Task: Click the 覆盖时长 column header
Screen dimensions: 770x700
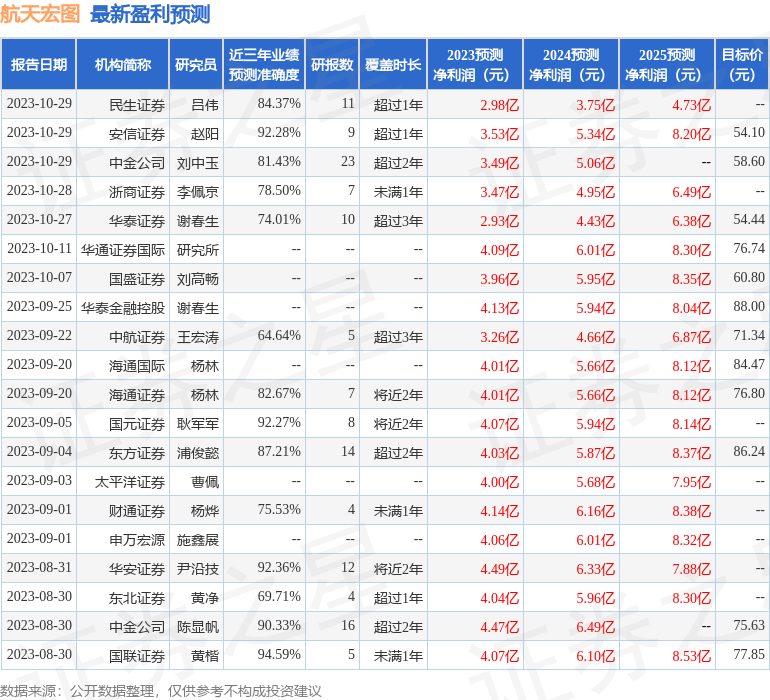Action: [393, 64]
